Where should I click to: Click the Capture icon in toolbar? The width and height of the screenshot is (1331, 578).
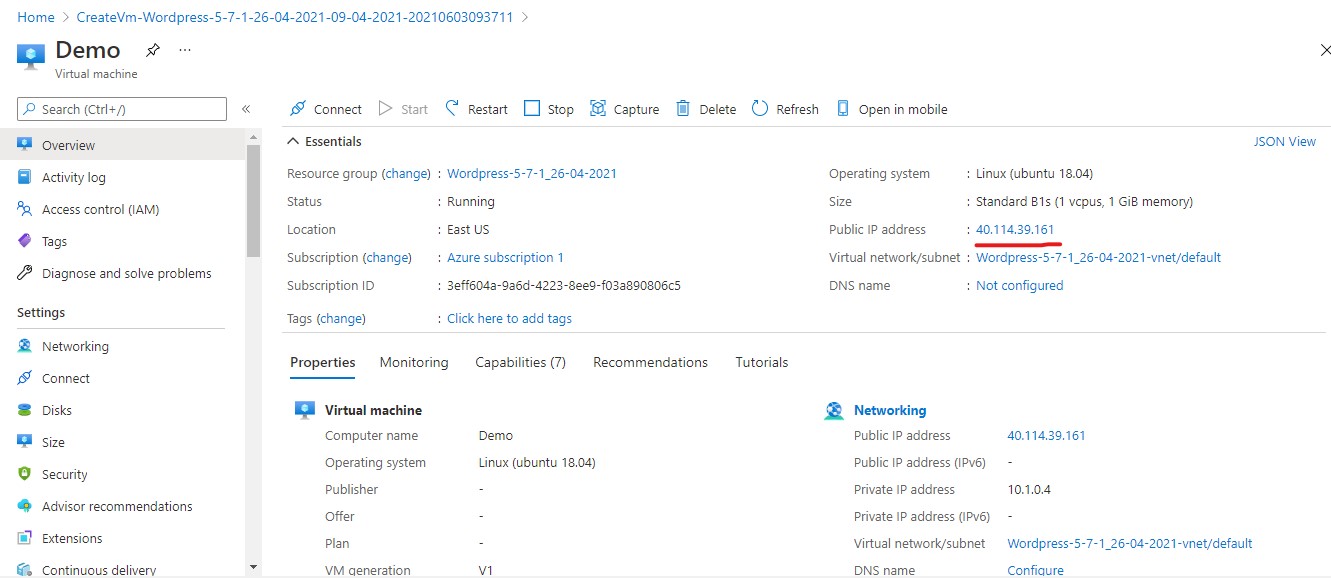pyautogui.click(x=598, y=109)
